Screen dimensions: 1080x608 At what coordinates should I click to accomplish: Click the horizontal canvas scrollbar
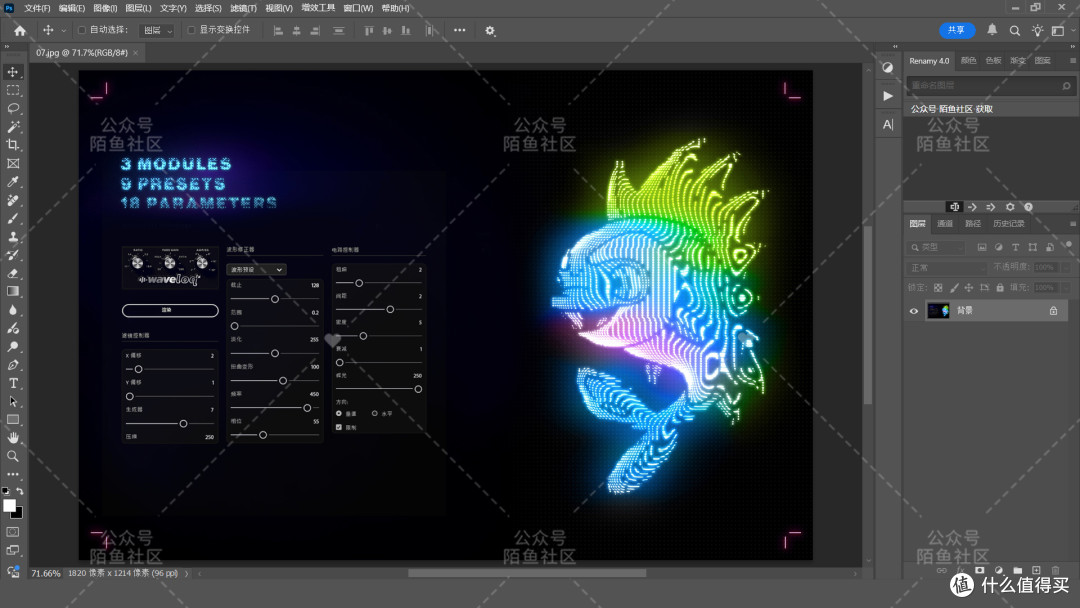click(527, 573)
